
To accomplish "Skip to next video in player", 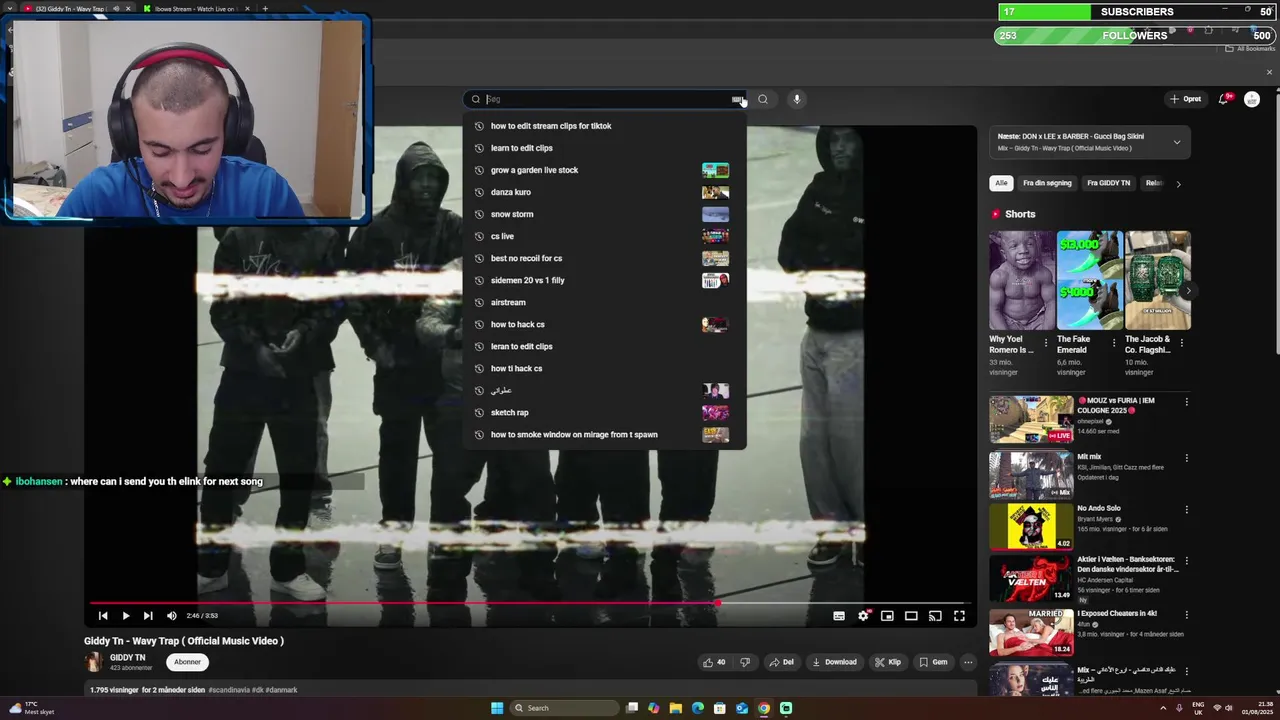I will point(148,616).
